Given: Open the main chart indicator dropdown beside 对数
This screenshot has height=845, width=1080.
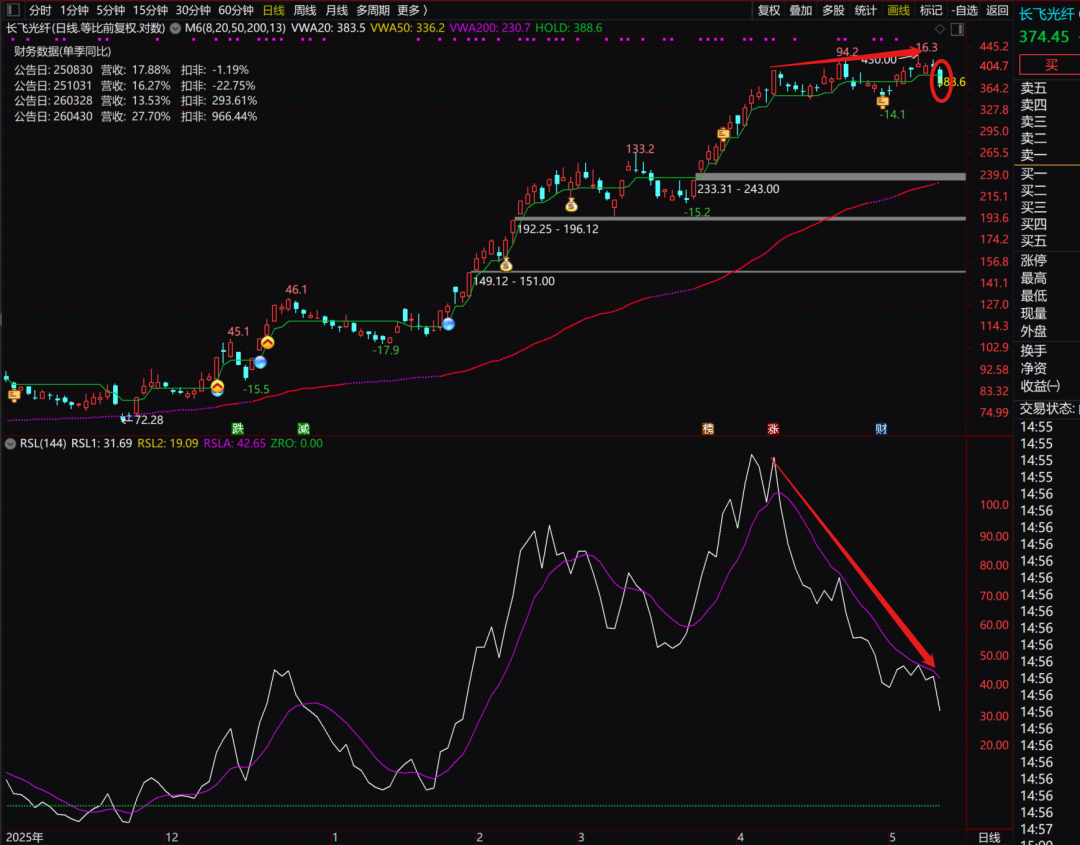Looking at the screenshot, I should tap(176, 28).
